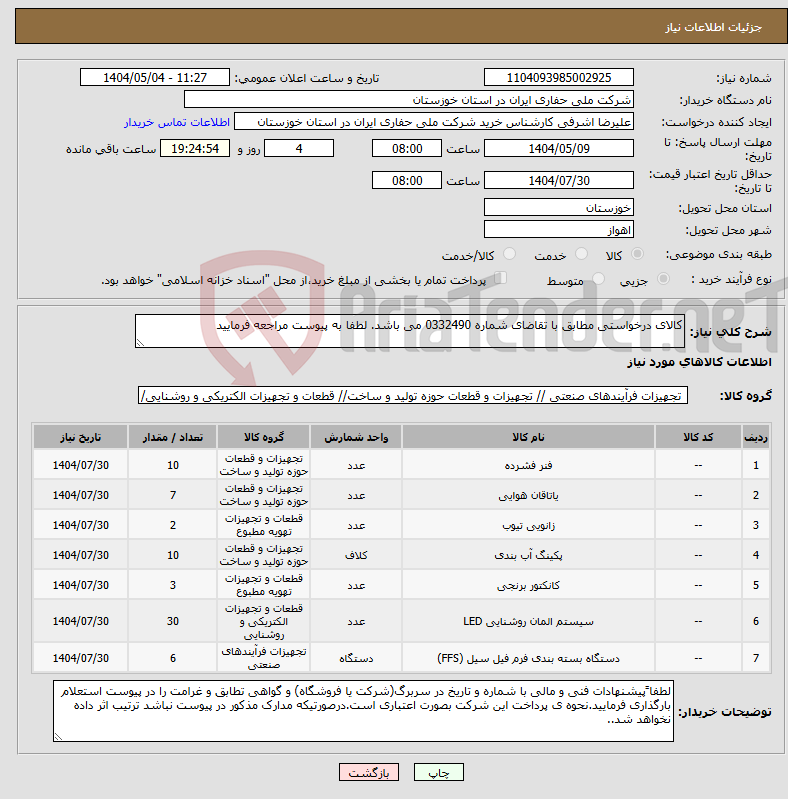This screenshot has height=799, width=788.
Task: Click the quantity 3 cell for کانکتور برنجی
Action: point(173,585)
